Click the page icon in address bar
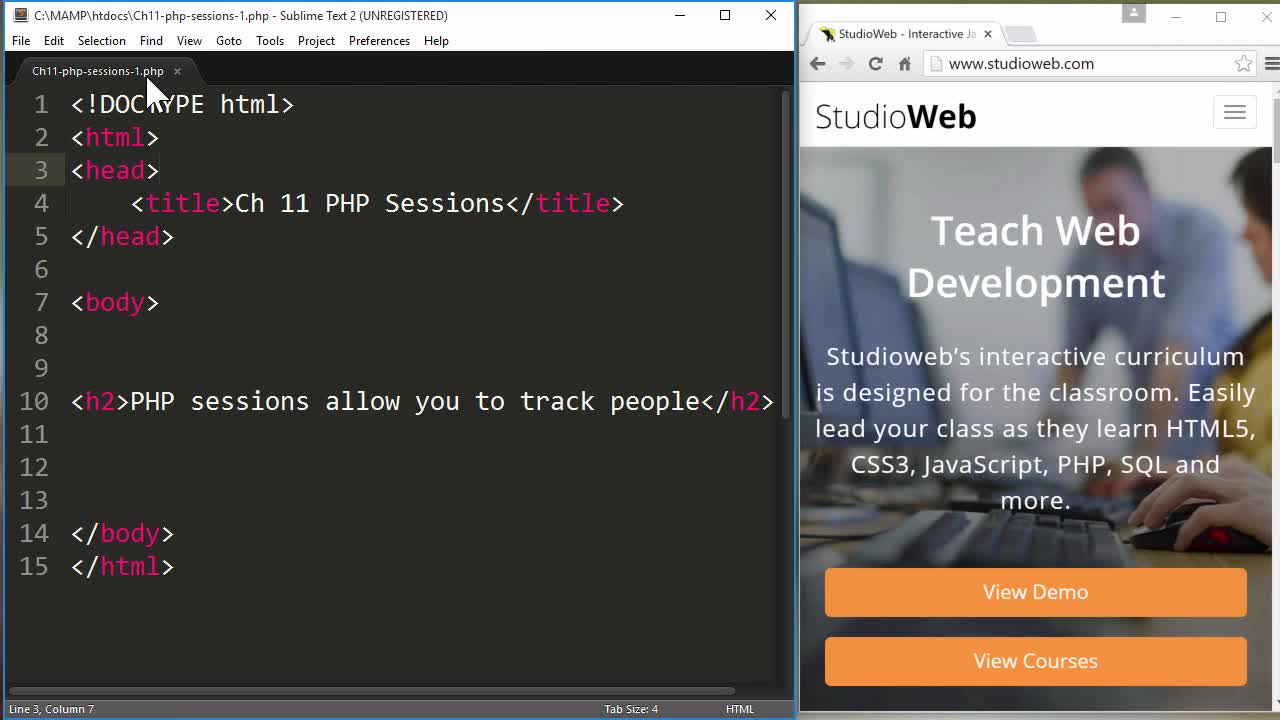Viewport: 1280px width, 720px height. click(x=936, y=64)
